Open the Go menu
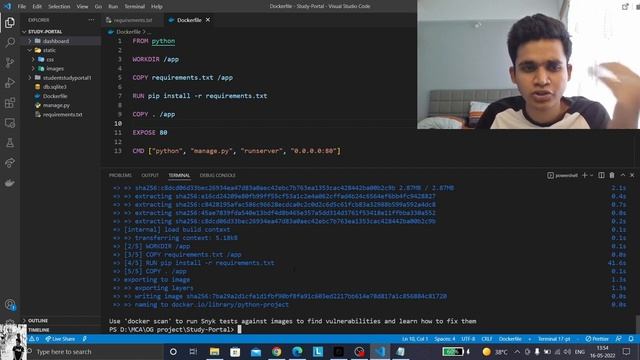640x360 pixels. (x=98, y=6)
